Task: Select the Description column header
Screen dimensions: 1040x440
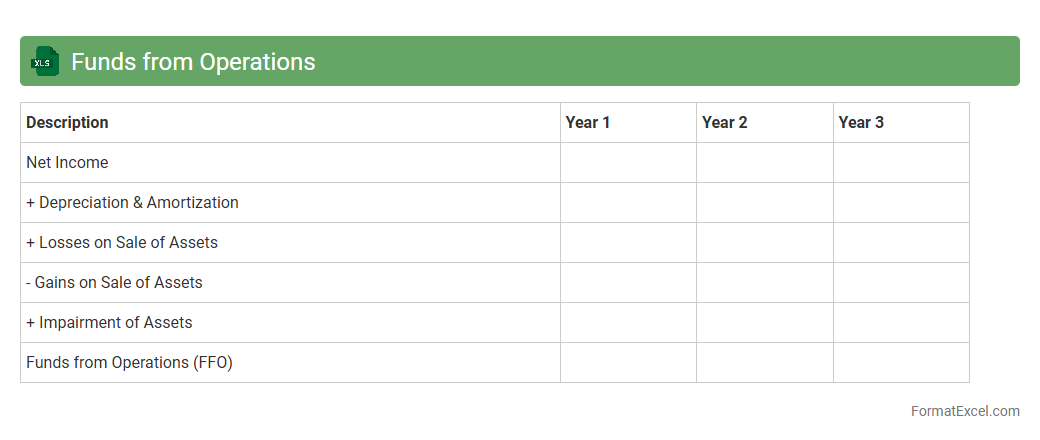Action: tap(67, 122)
